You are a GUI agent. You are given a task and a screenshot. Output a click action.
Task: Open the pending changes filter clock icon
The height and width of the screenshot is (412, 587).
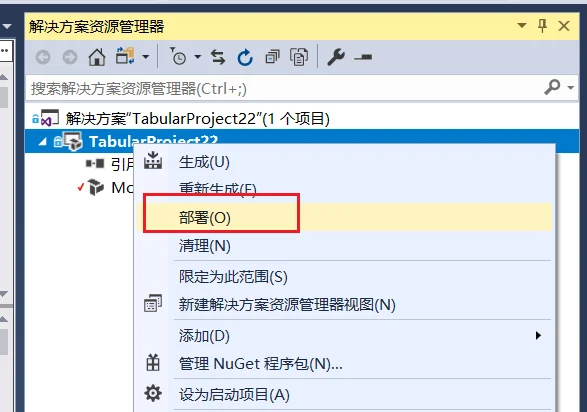coord(178,57)
